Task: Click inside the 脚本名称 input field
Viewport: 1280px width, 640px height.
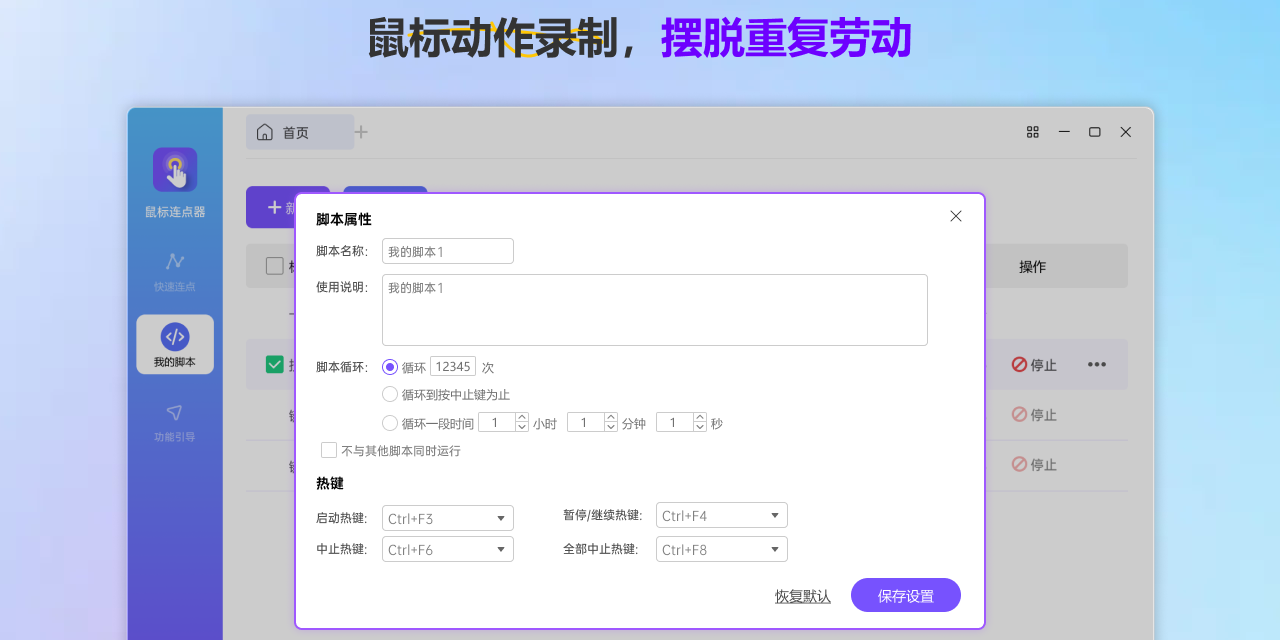Action: pos(447,251)
